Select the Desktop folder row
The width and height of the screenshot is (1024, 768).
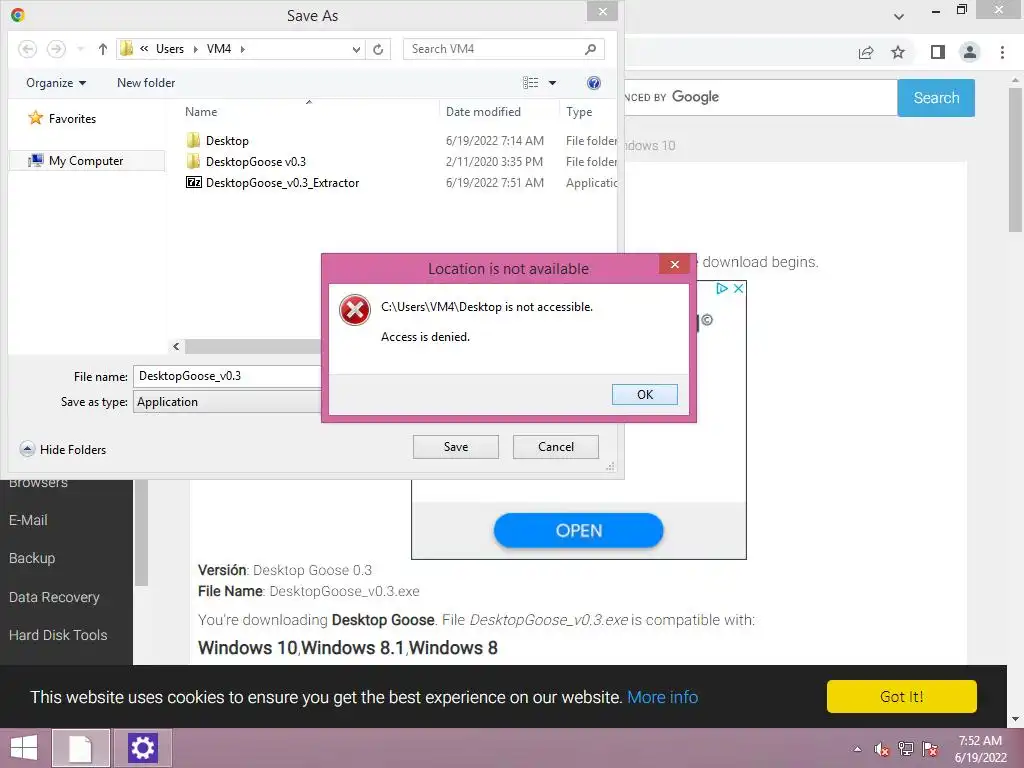tap(400, 140)
